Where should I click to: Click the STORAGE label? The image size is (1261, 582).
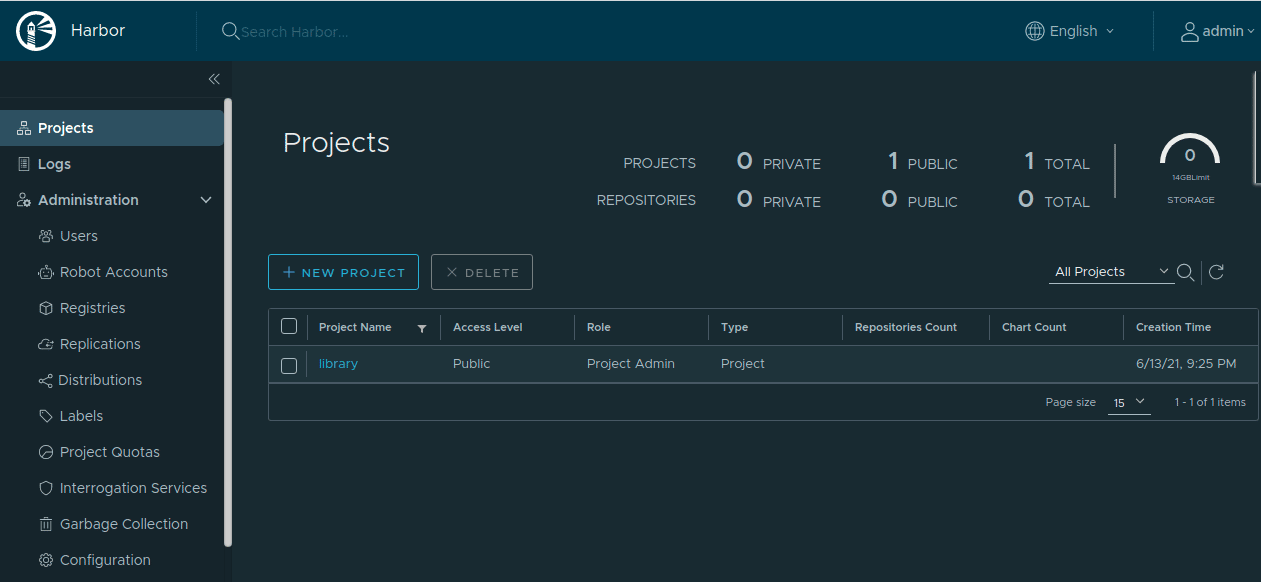click(1191, 200)
